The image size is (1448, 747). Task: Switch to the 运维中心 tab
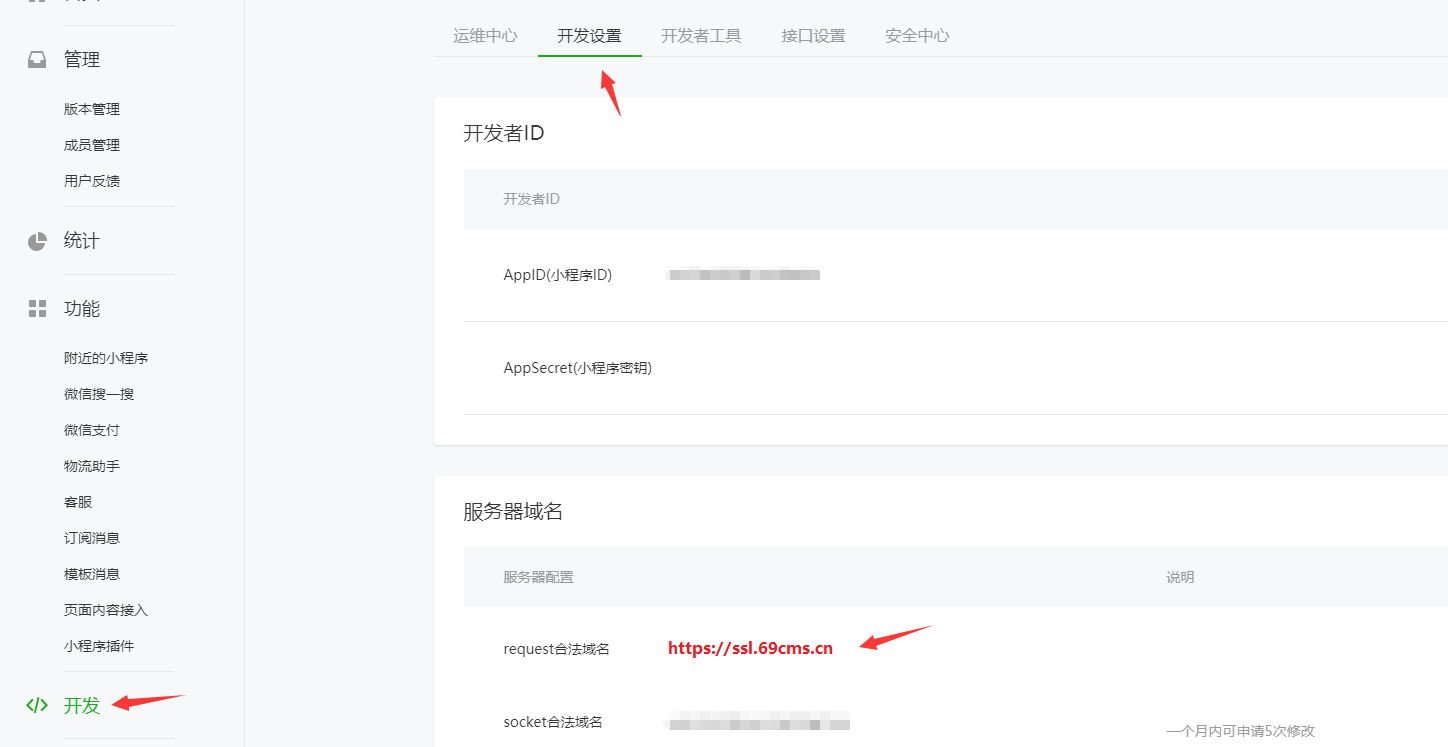click(485, 36)
